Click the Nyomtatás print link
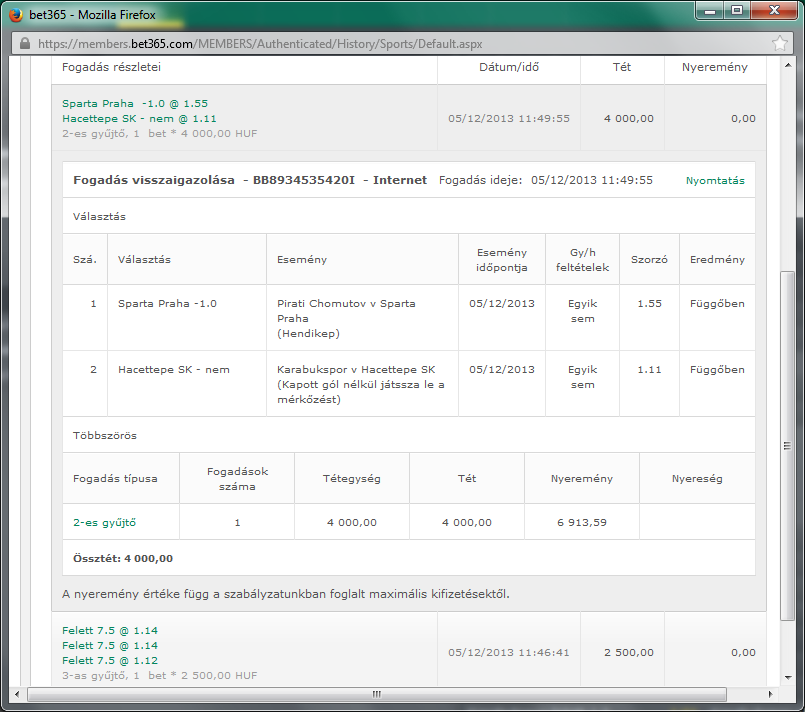805x712 pixels. (715, 180)
